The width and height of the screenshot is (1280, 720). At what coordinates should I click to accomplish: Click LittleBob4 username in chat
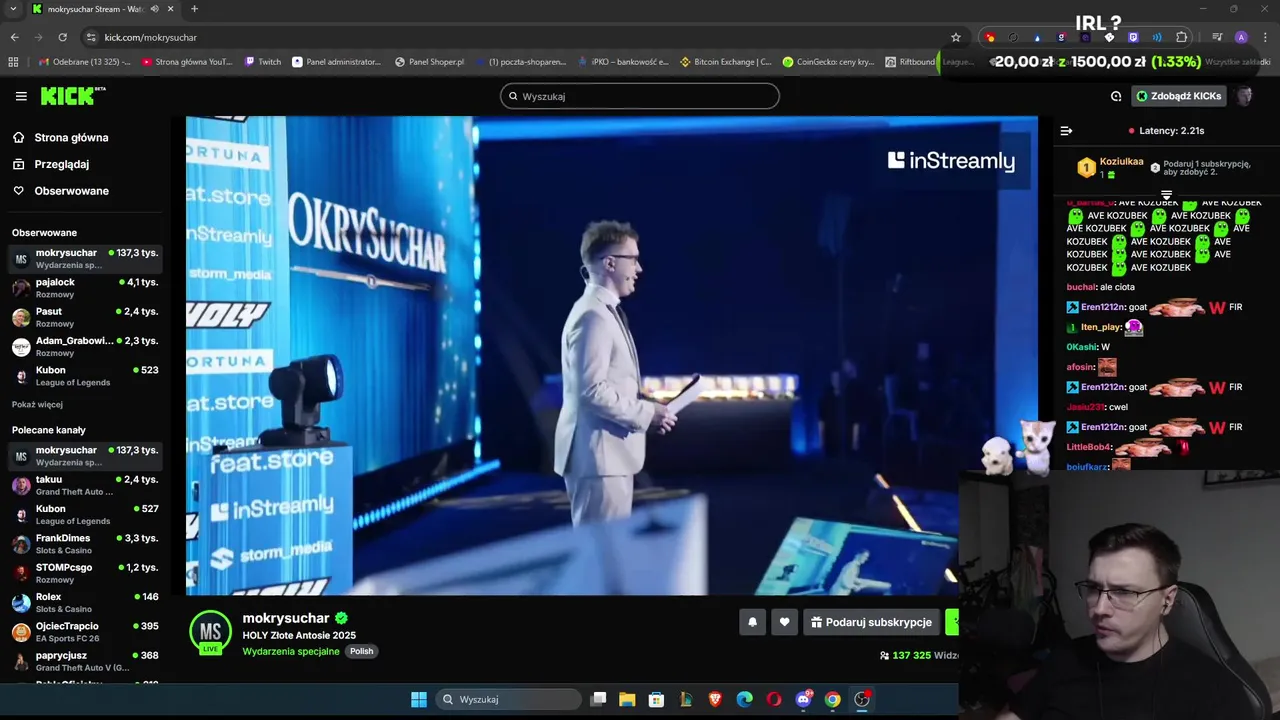[x=1089, y=447]
